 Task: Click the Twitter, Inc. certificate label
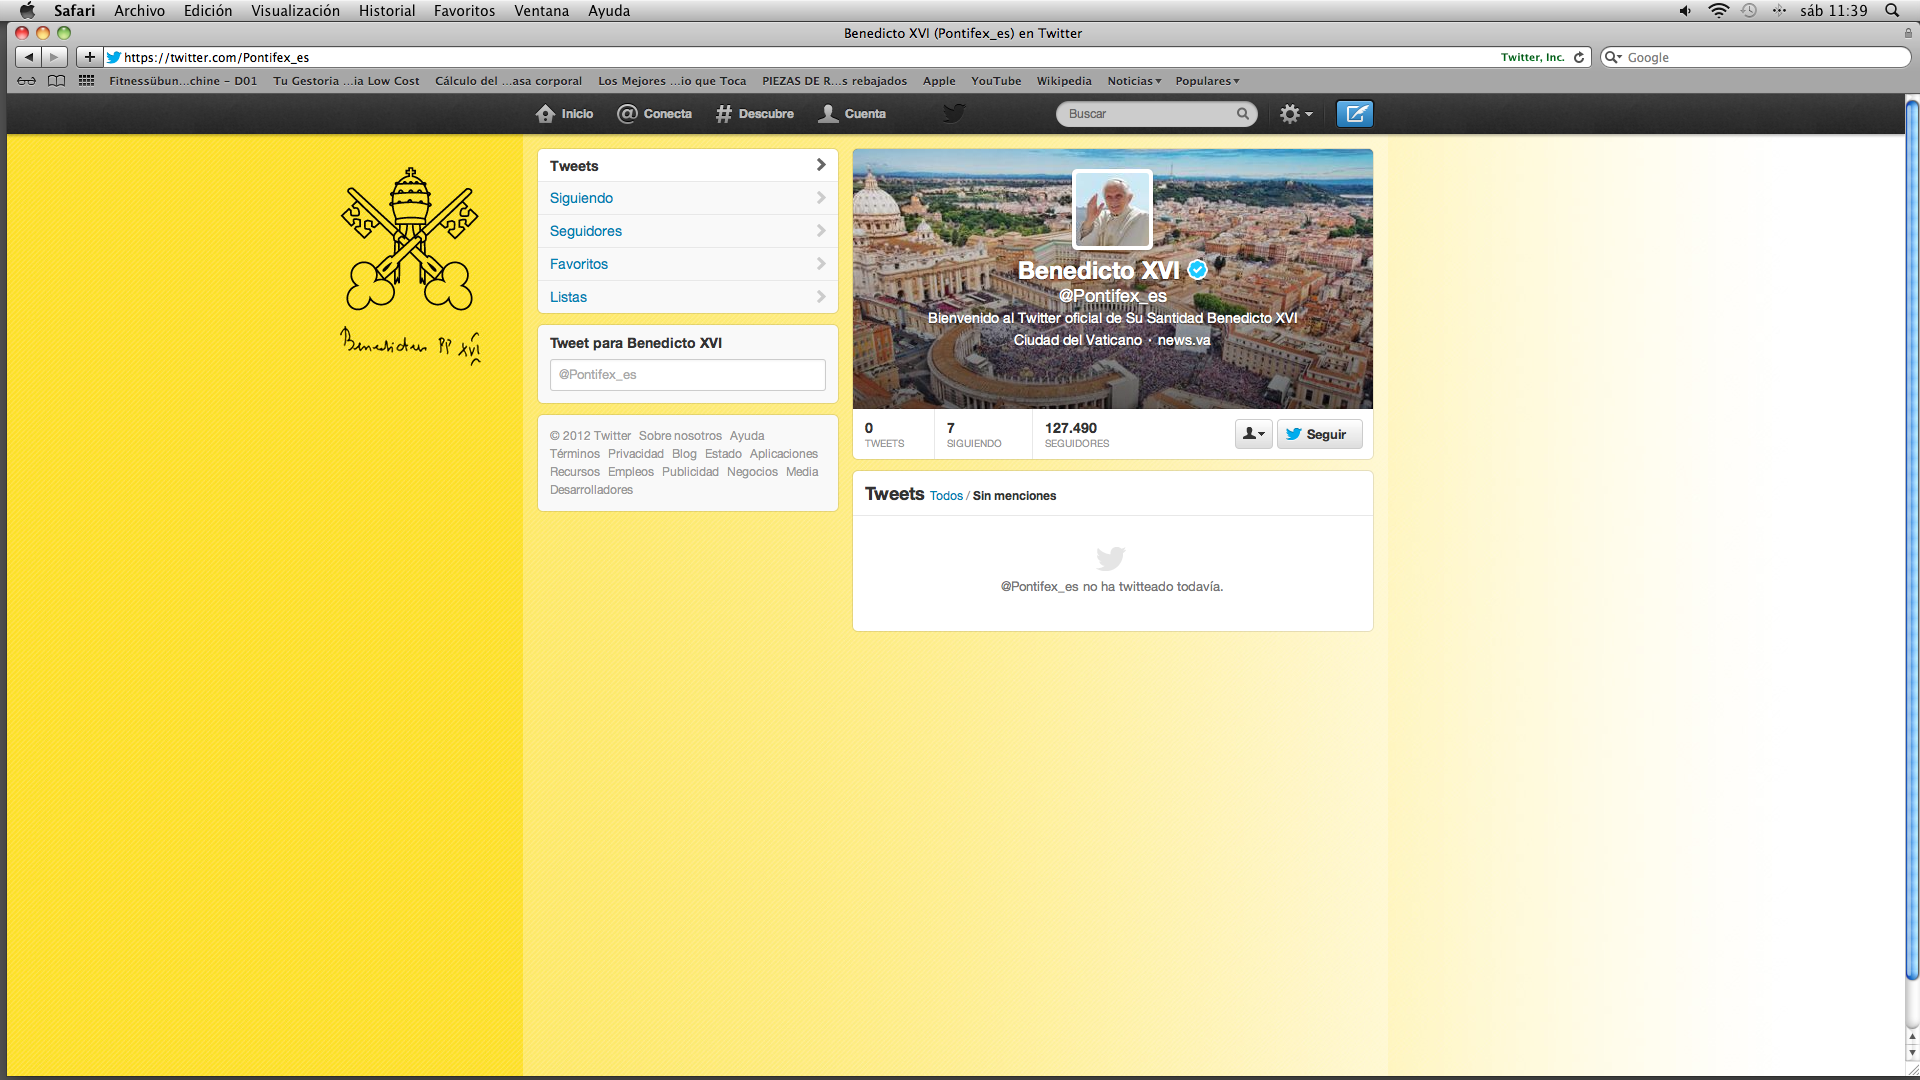(x=1532, y=57)
